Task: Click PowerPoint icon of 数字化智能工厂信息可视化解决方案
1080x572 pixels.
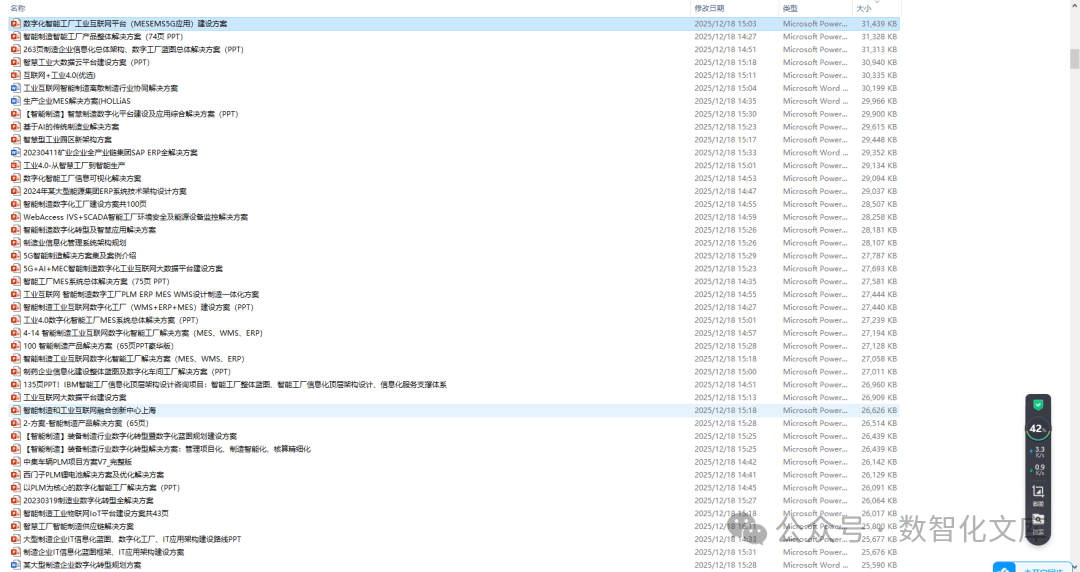Action: [16, 178]
